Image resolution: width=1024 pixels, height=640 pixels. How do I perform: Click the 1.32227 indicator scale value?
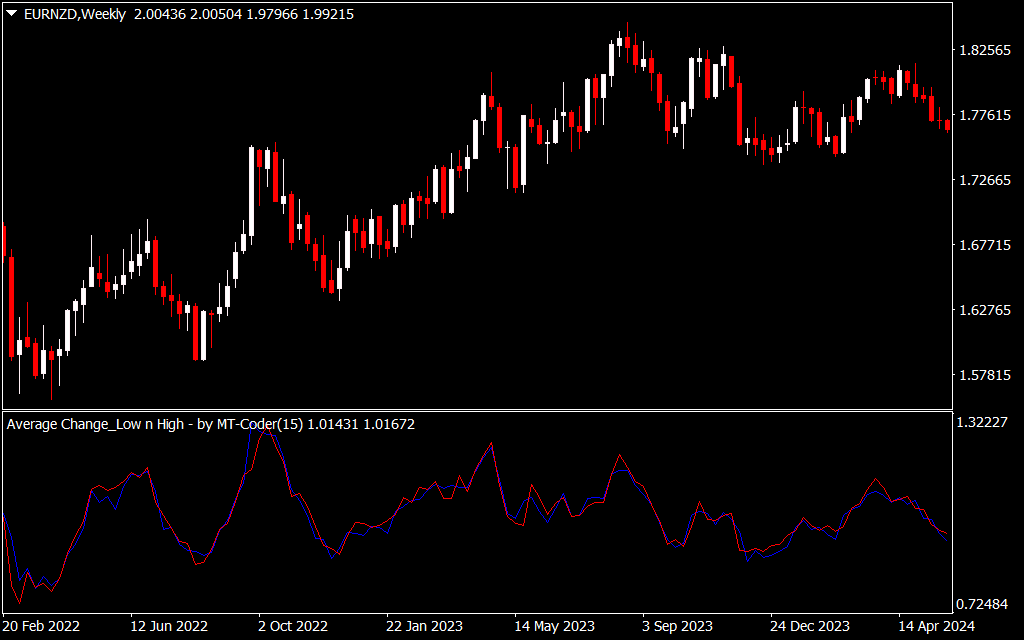point(982,422)
